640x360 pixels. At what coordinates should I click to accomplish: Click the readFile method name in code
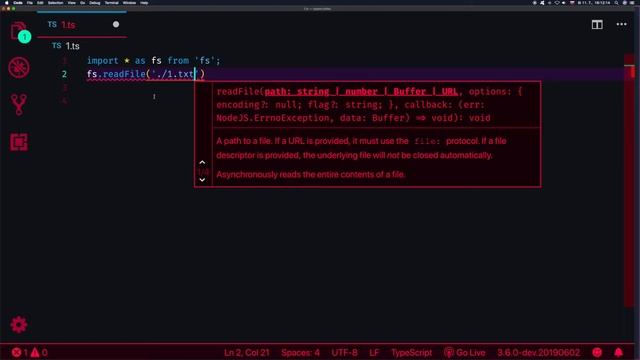click(124, 74)
